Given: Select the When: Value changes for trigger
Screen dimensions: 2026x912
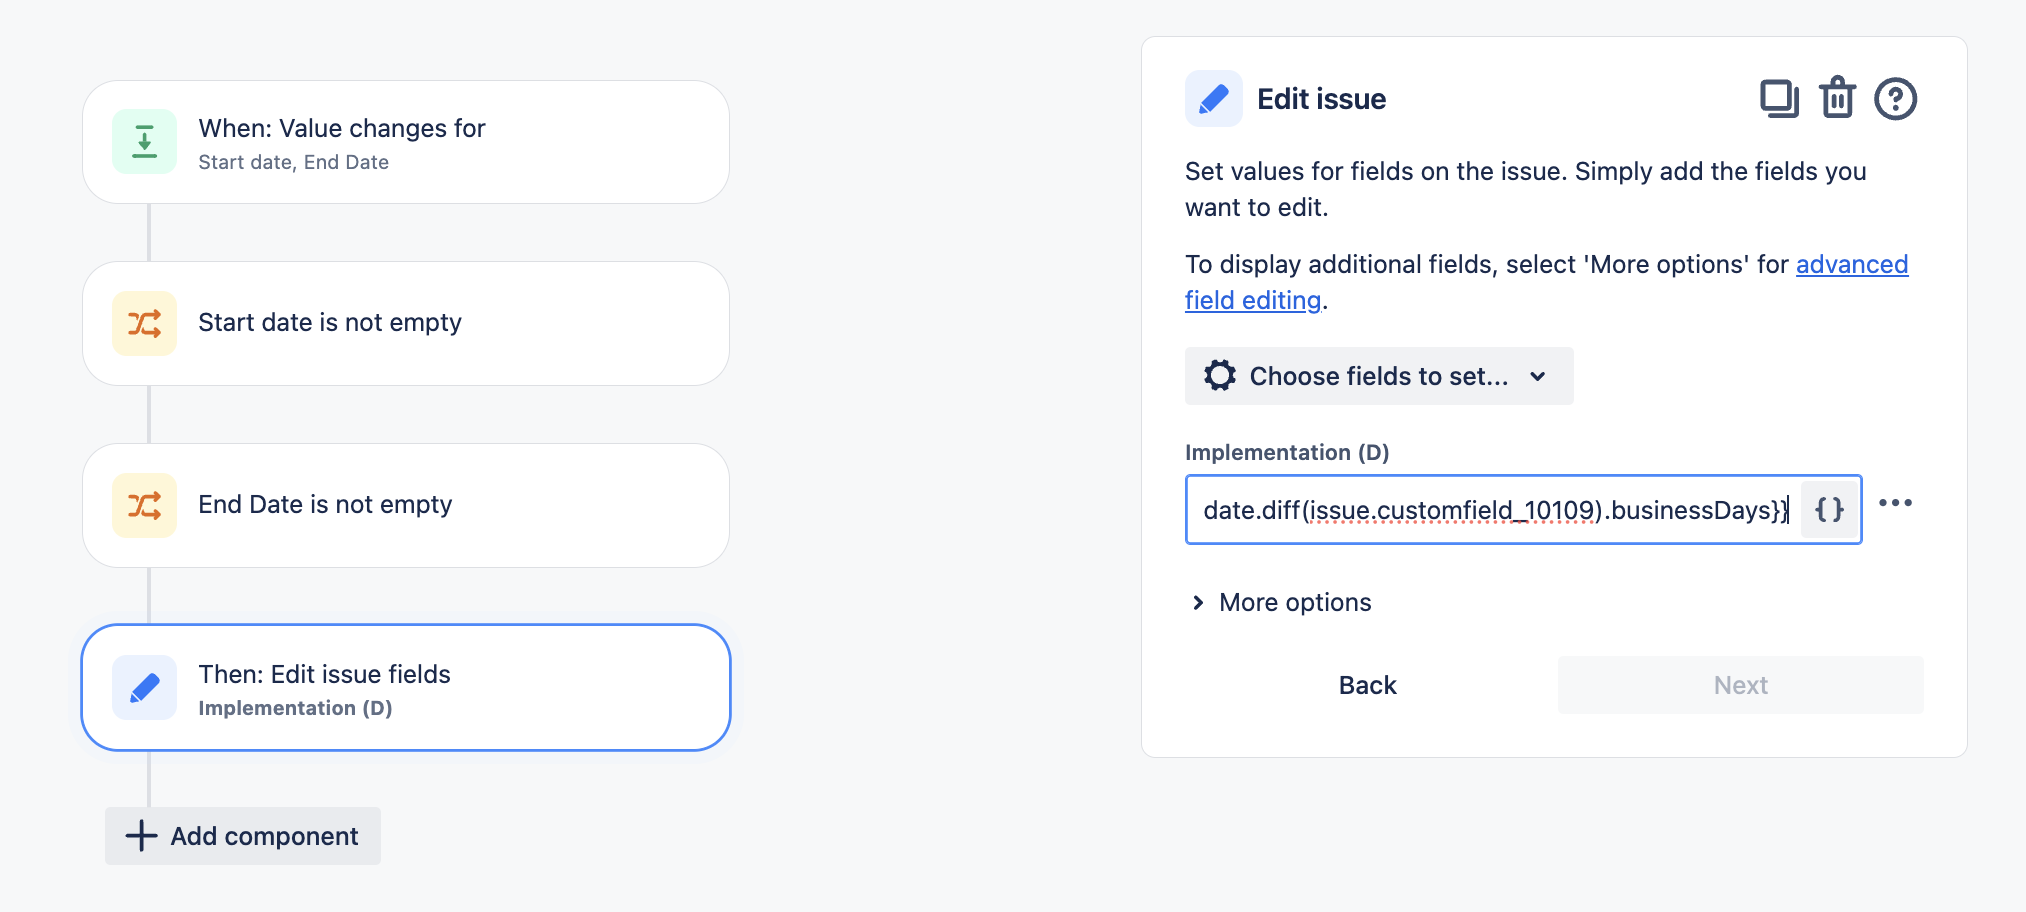Looking at the screenshot, I should click(x=406, y=142).
